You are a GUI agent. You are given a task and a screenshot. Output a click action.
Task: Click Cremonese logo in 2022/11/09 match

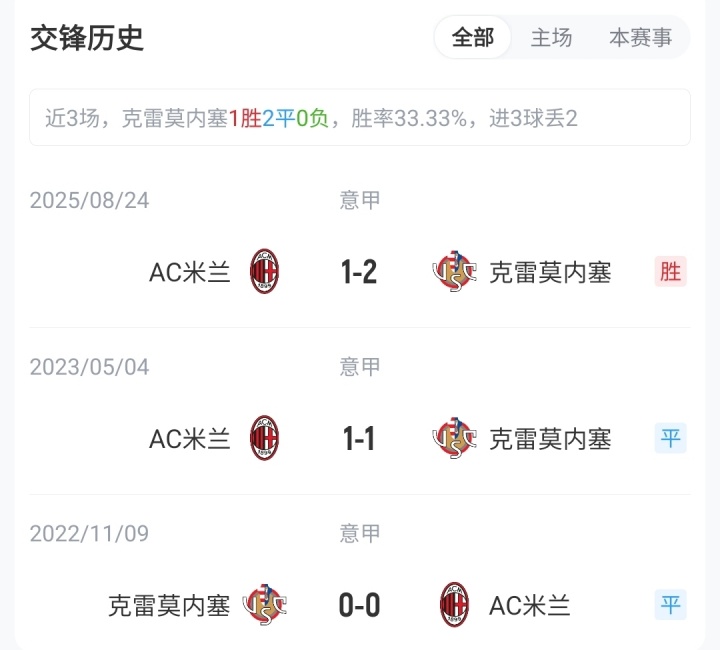[x=264, y=605]
